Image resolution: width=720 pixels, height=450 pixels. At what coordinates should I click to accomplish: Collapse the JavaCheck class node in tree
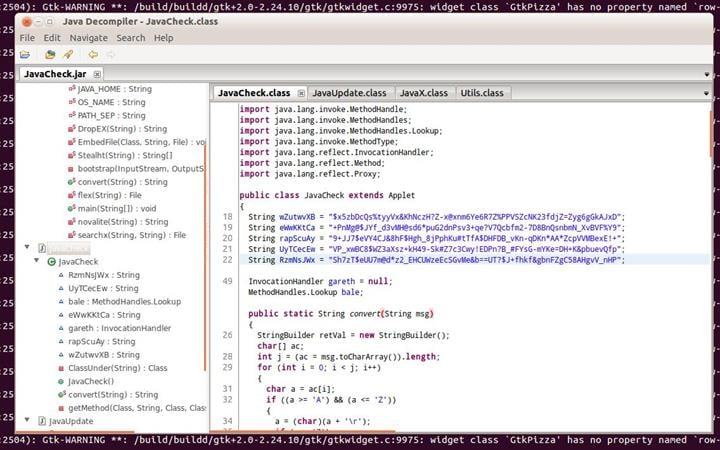[x=37, y=261]
